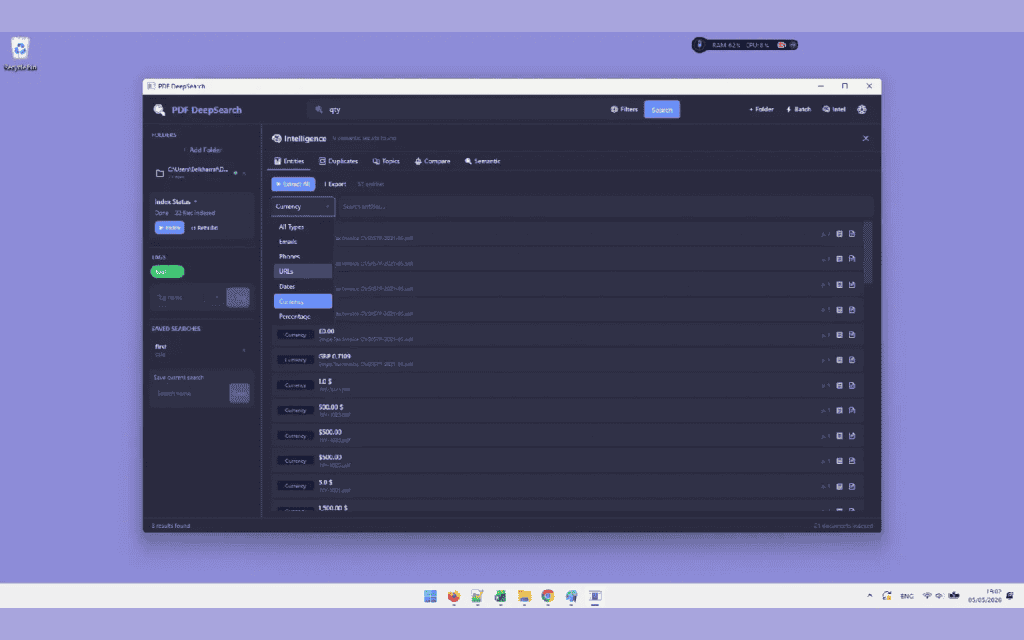
Task: Pick Dates from the type dropdown
Action: pos(303,287)
